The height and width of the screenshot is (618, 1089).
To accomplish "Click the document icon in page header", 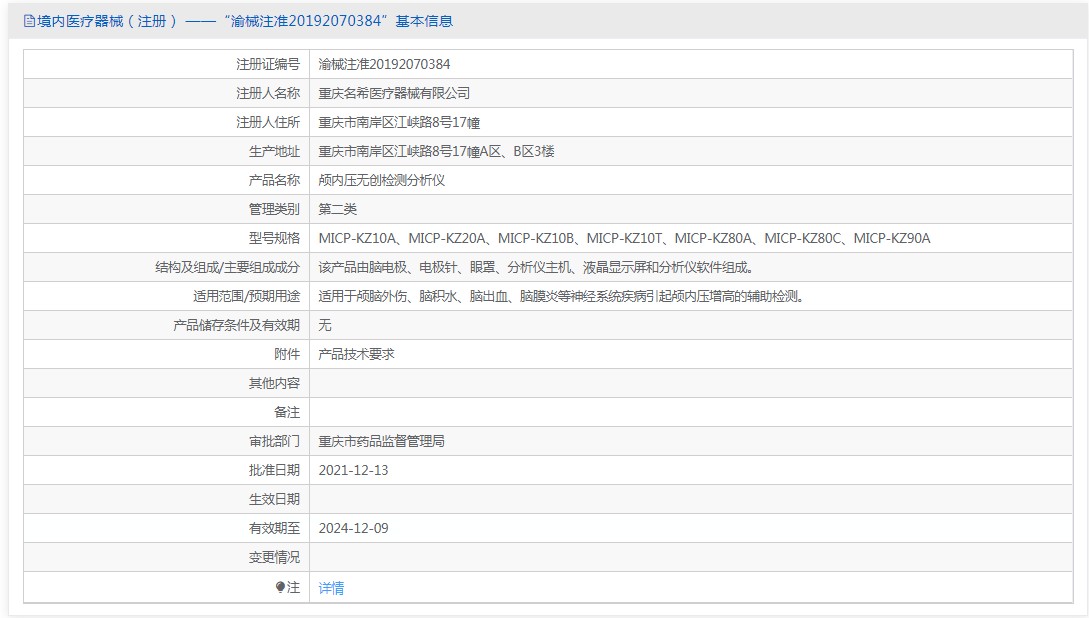I will click(29, 22).
